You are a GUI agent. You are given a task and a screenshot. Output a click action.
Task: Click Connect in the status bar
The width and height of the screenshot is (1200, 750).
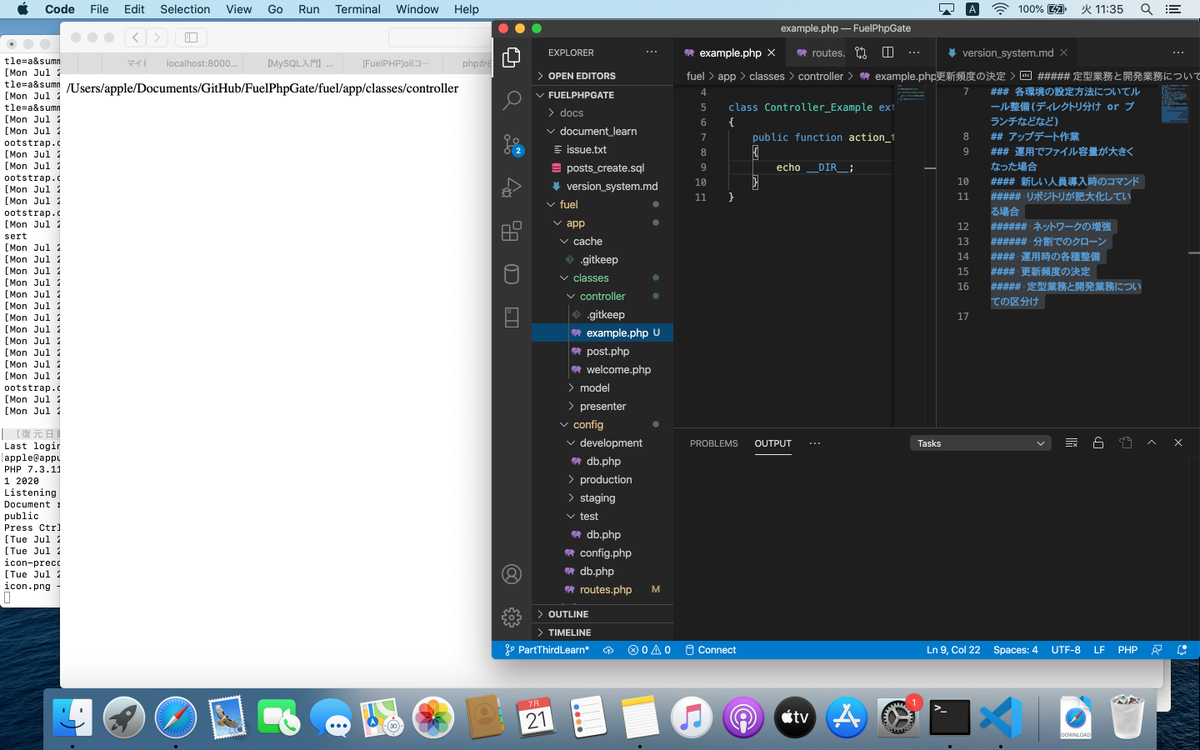(x=710, y=650)
